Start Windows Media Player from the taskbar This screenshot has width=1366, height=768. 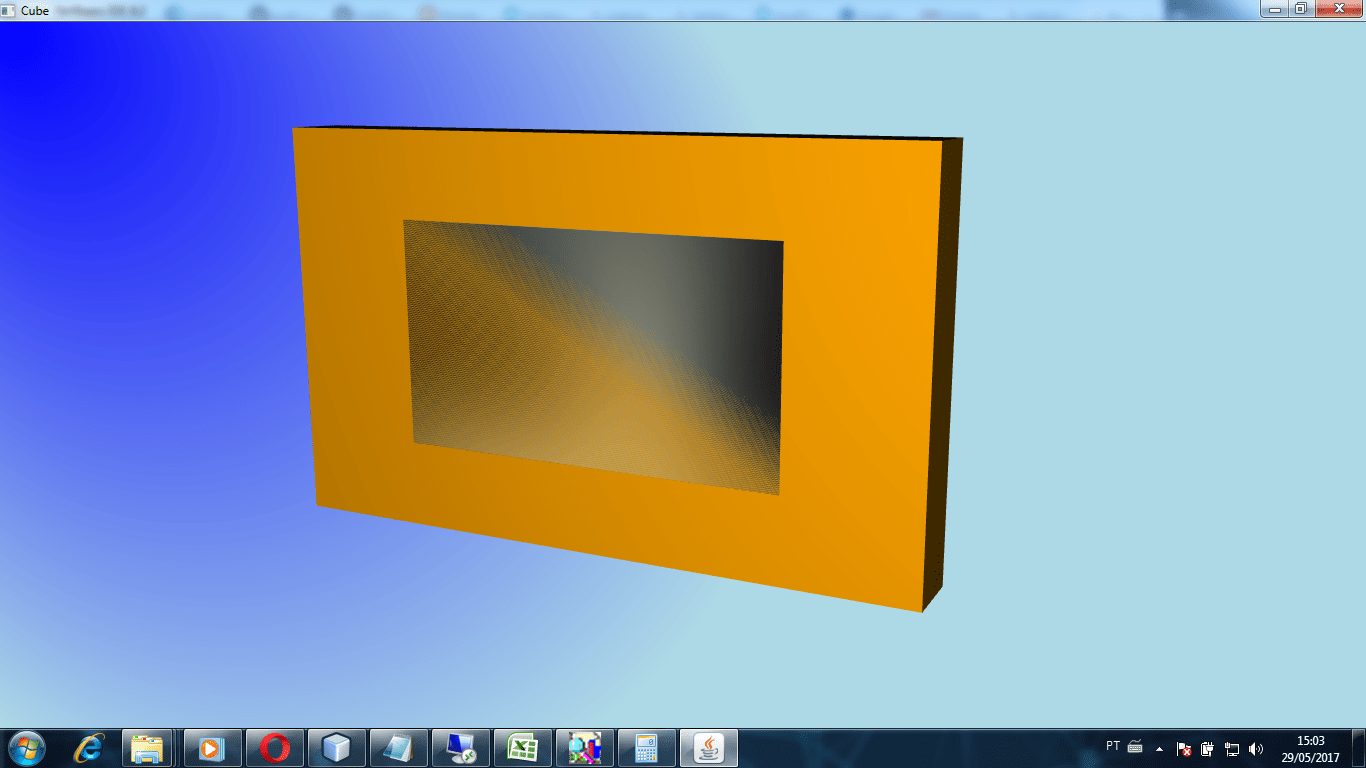[211, 747]
